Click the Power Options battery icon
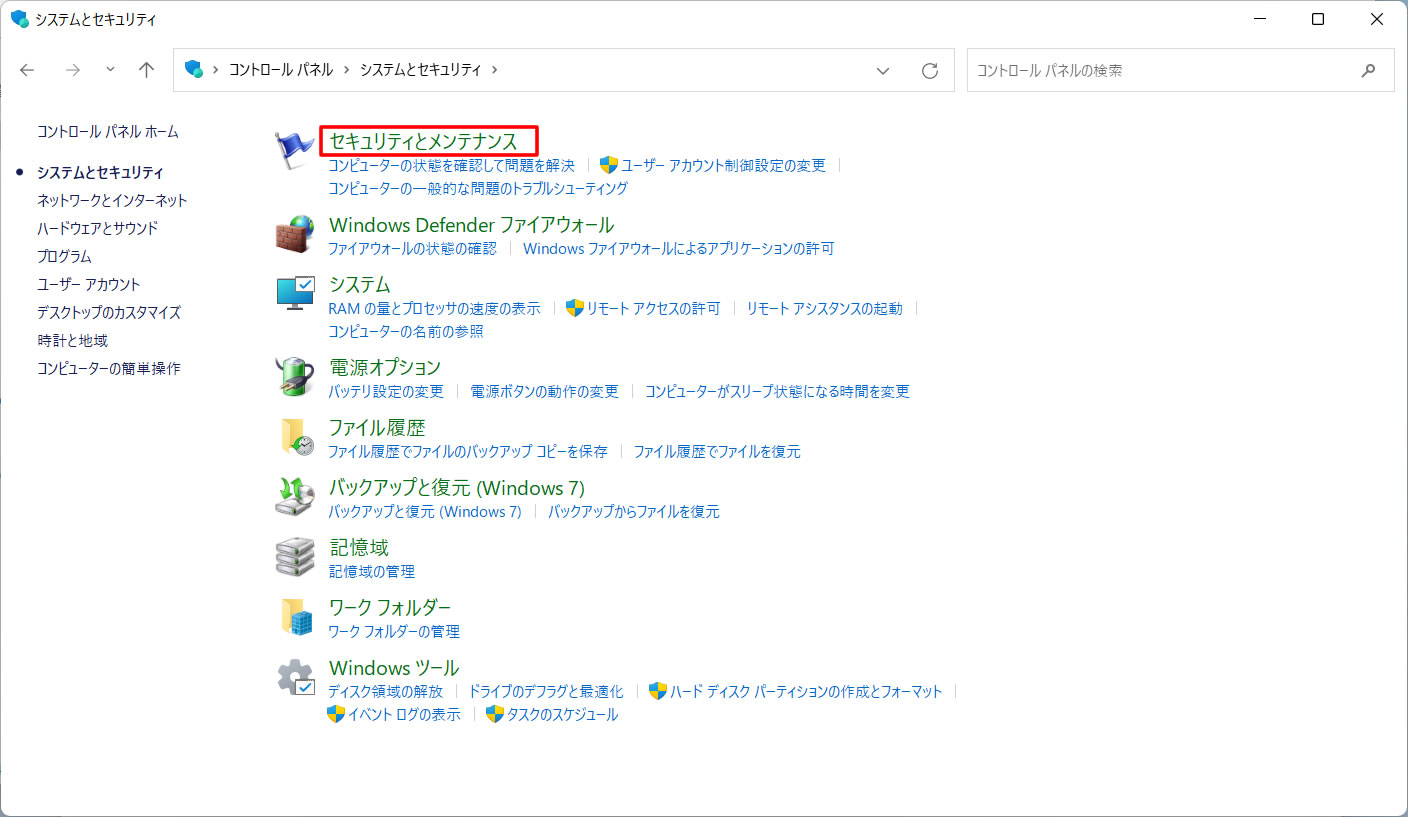The width and height of the screenshot is (1408, 817). pos(295,377)
